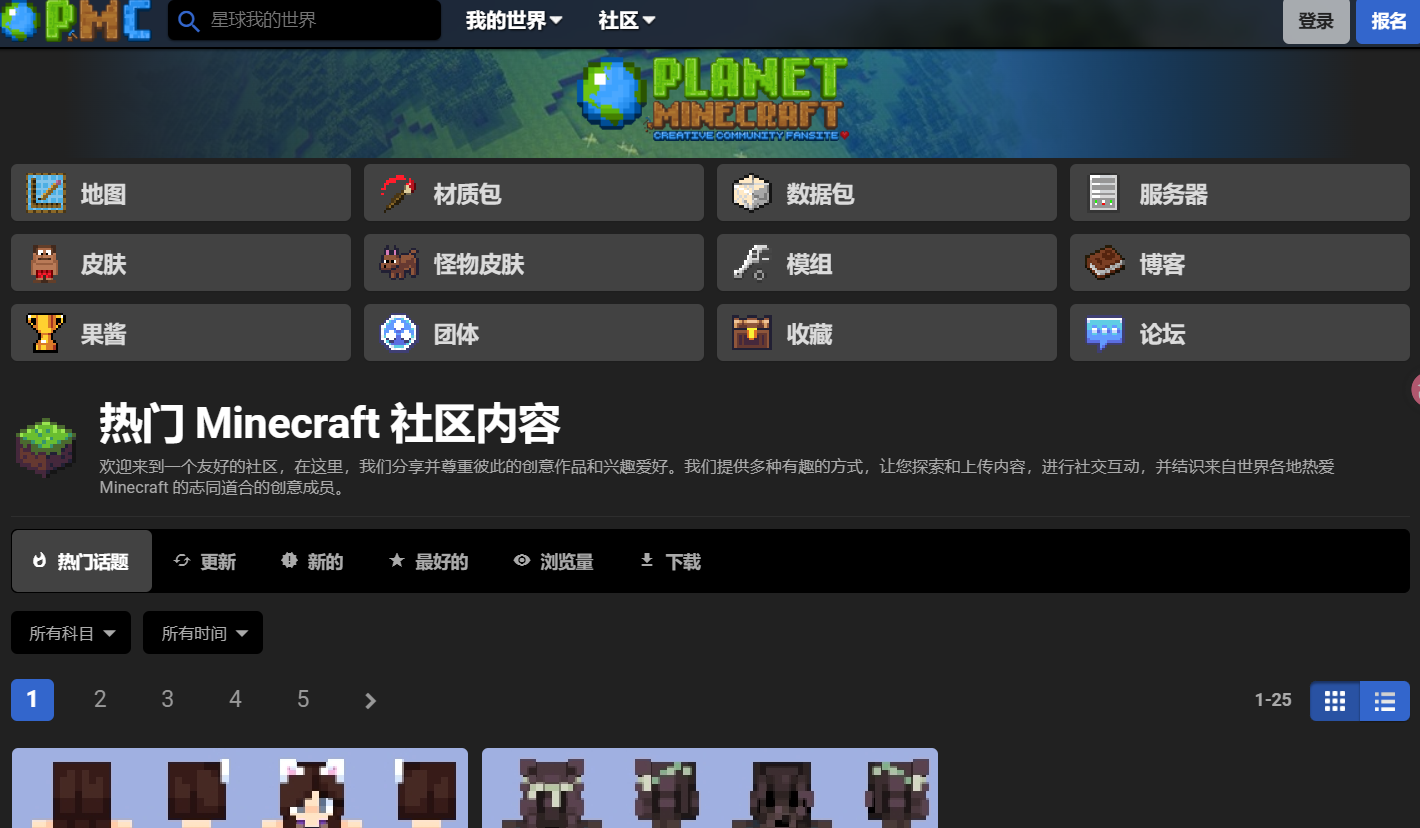This screenshot has width=1420, height=828.
Task: Click the PMC logo in top-left corner
Action: pos(76,20)
